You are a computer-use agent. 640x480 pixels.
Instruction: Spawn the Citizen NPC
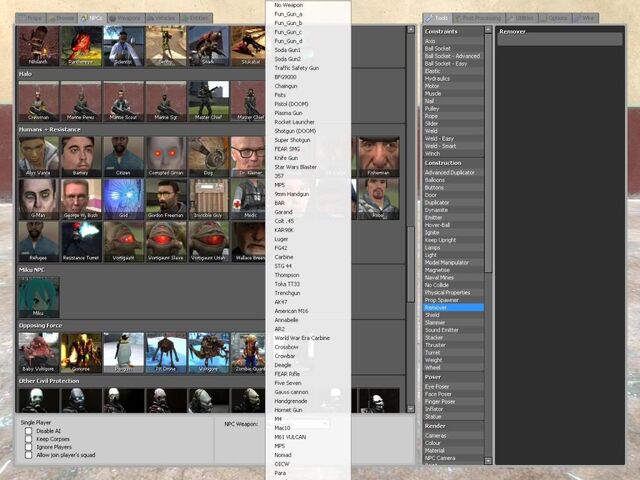click(x=123, y=156)
